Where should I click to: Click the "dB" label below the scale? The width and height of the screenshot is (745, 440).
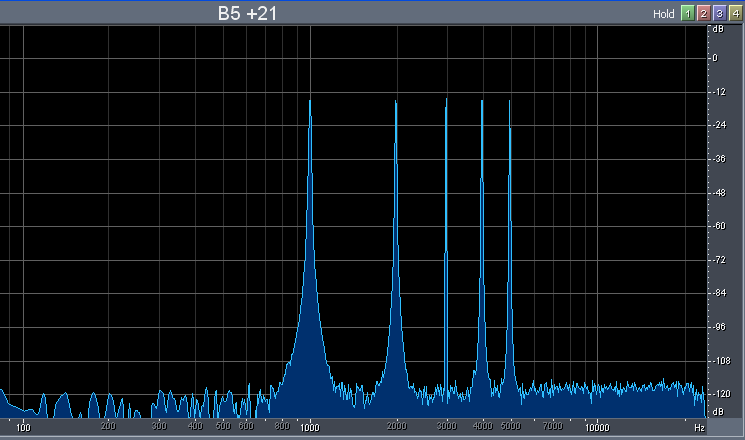(x=718, y=411)
